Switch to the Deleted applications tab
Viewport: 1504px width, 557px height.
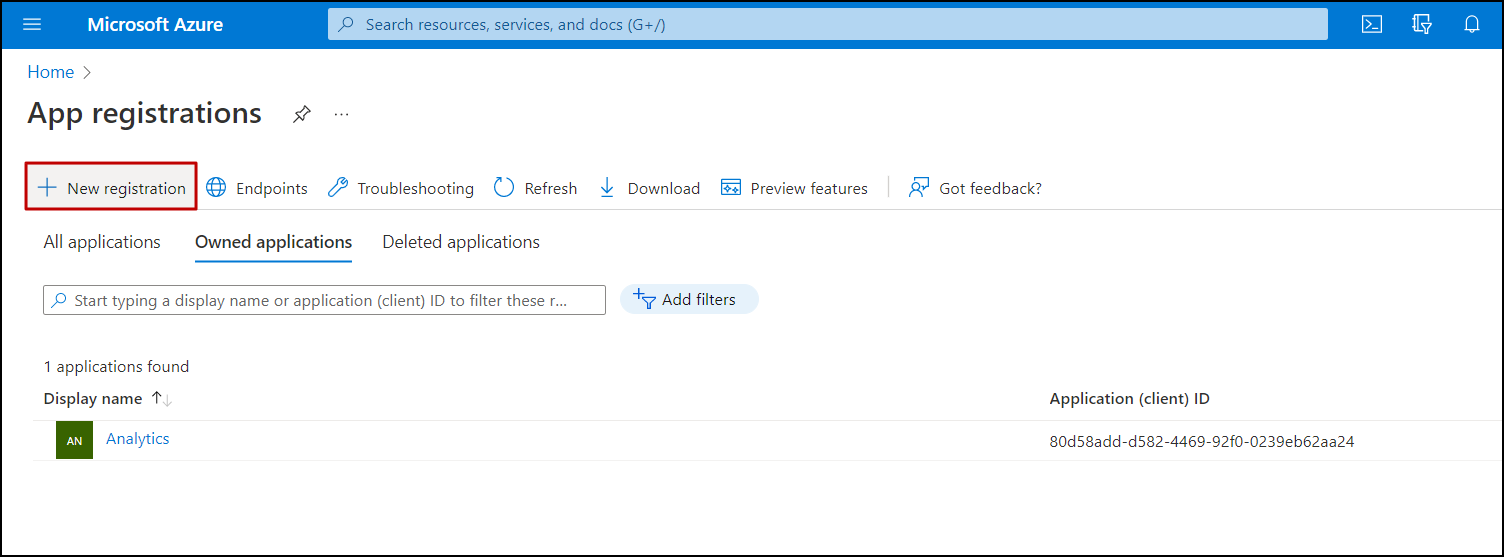coord(461,242)
